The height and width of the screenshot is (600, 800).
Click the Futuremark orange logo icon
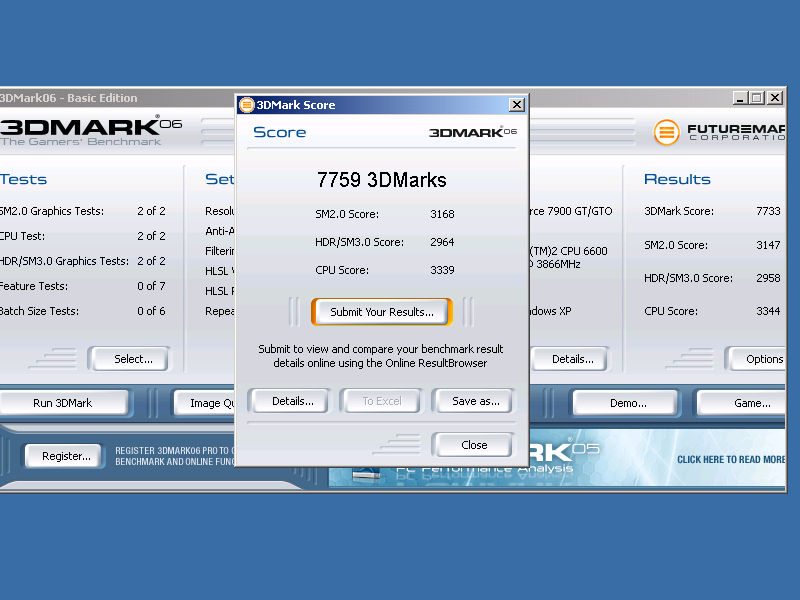[666, 132]
